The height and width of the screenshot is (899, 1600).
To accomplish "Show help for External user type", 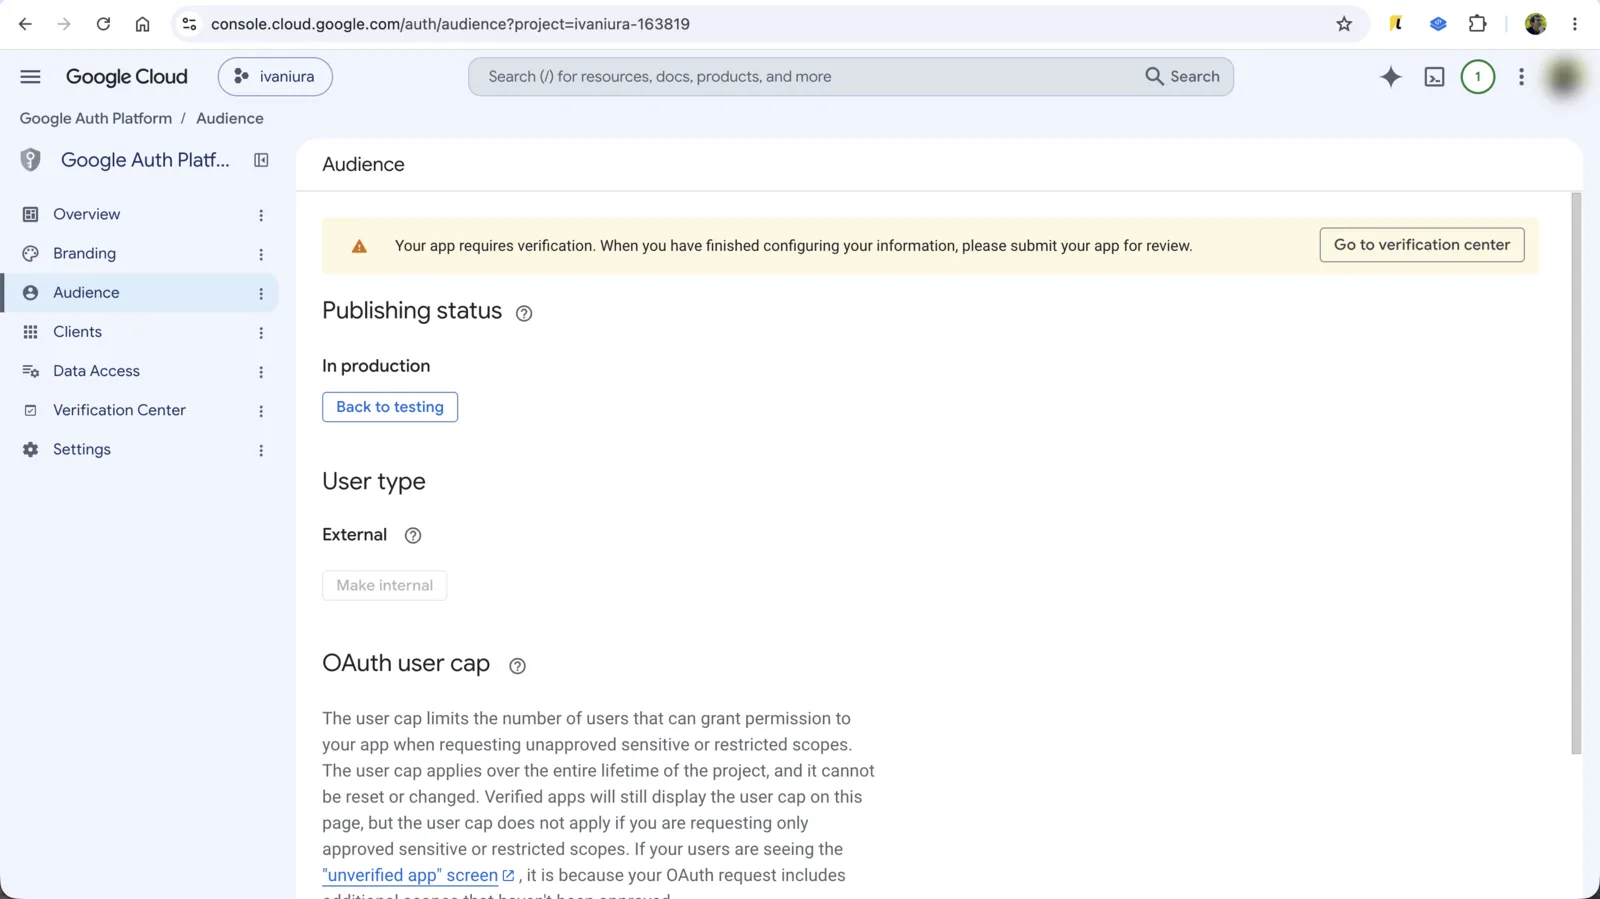I will 413,535.
